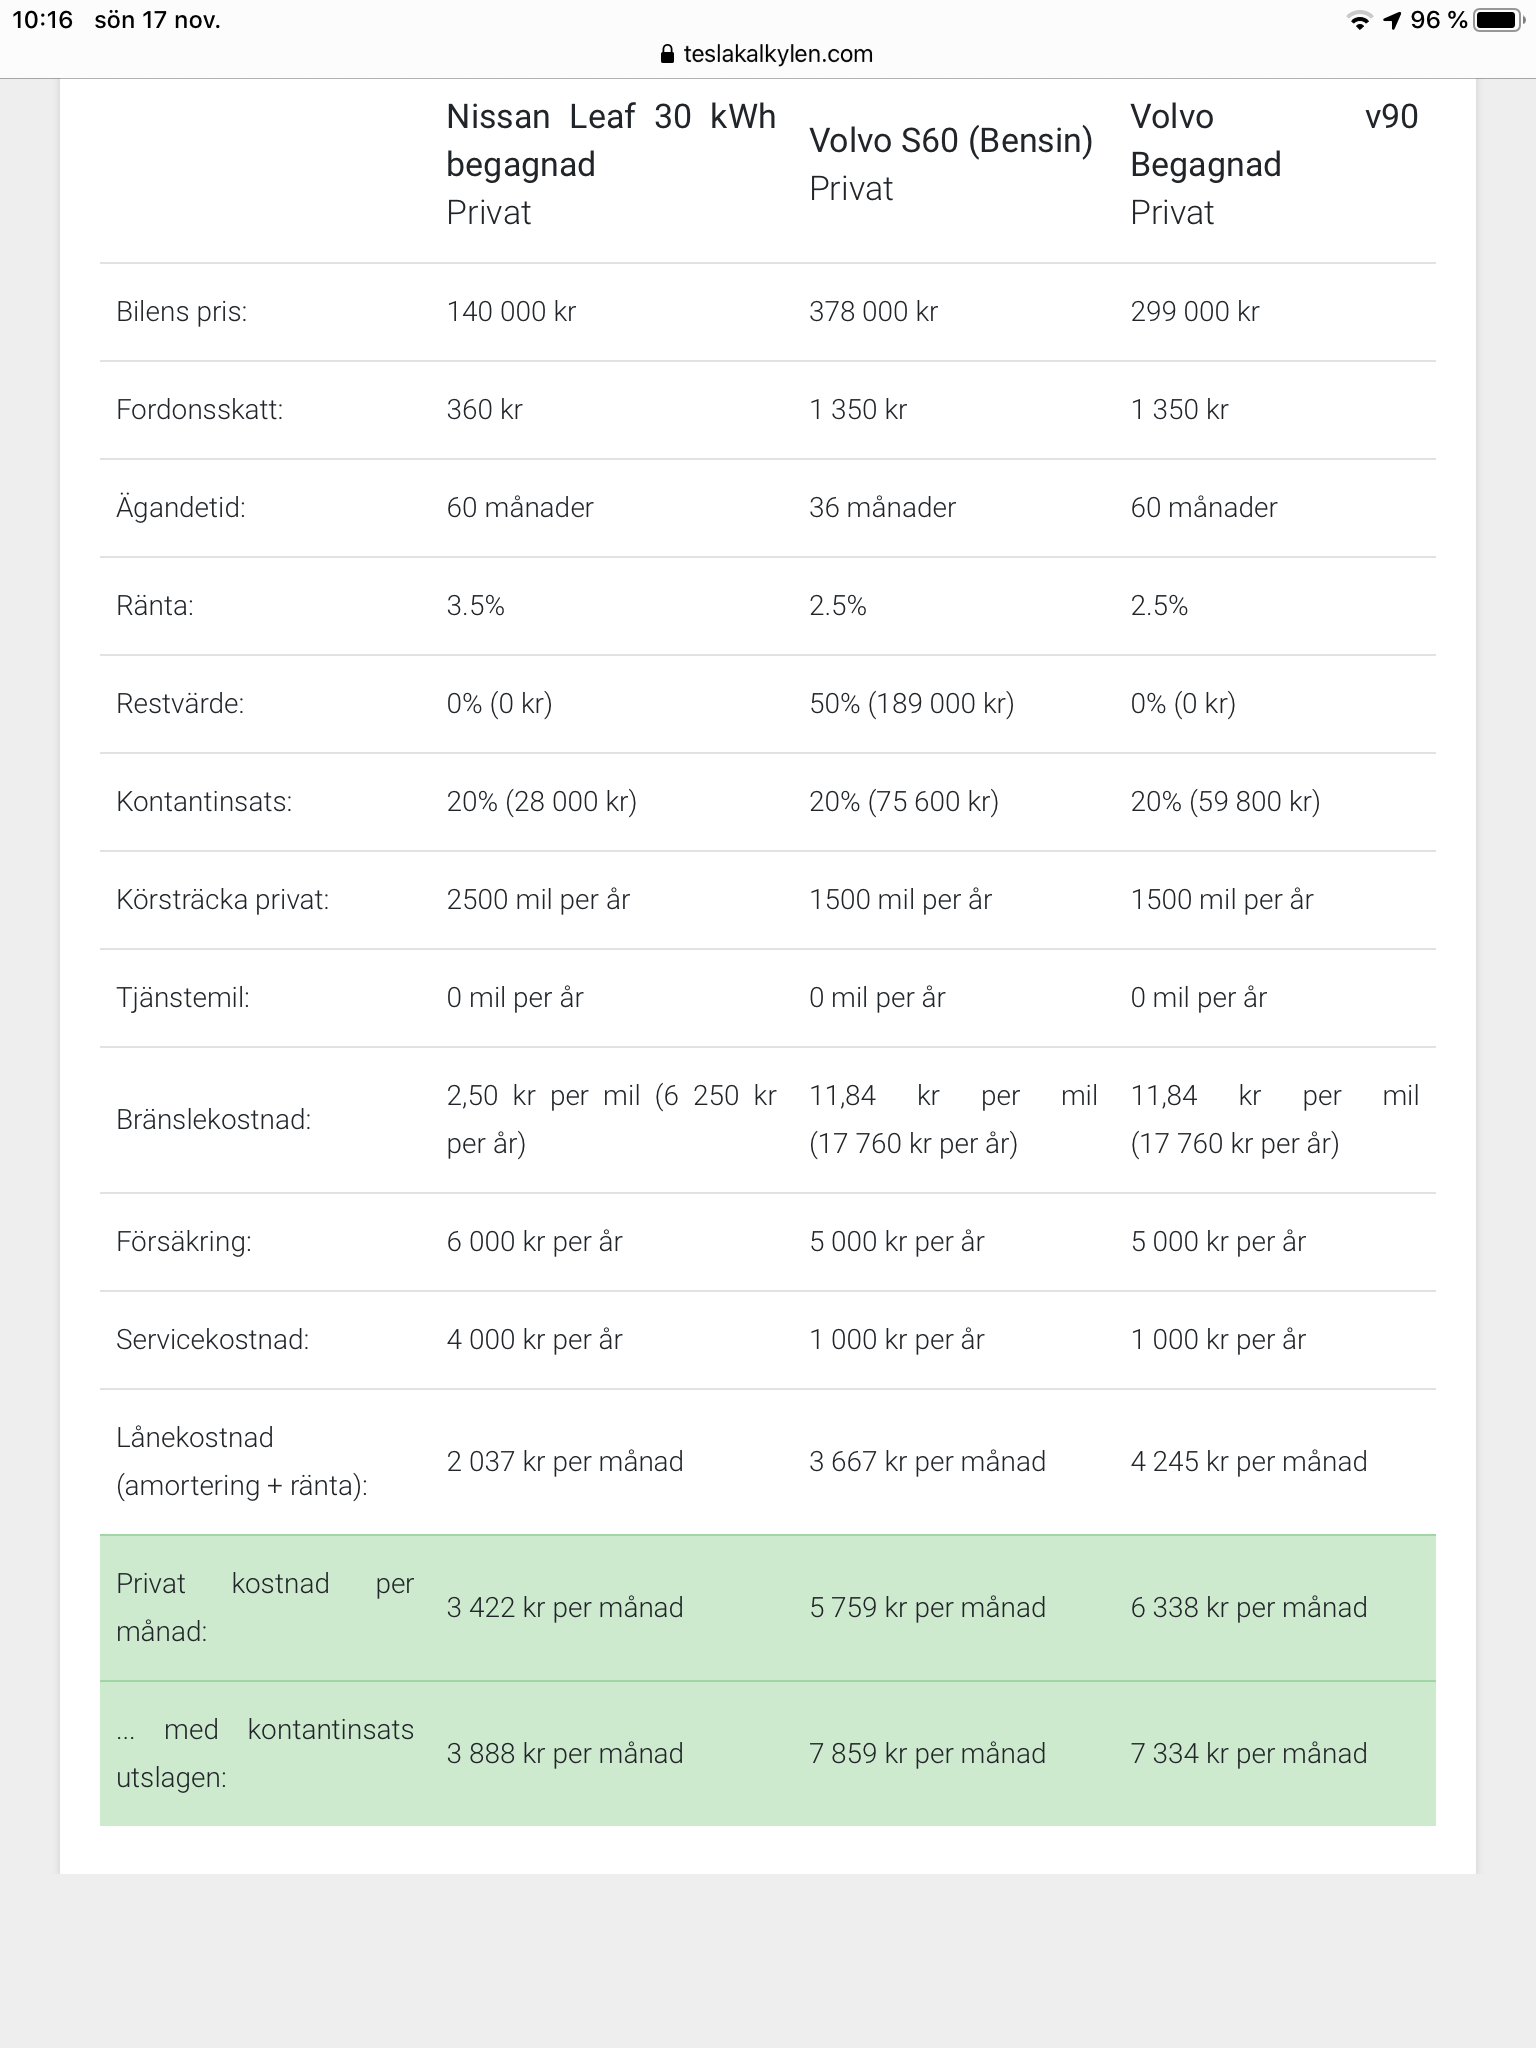The image size is (1536, 2048).
Task: Tap the '2500 mil per år' value
Action: pos(538,899)
